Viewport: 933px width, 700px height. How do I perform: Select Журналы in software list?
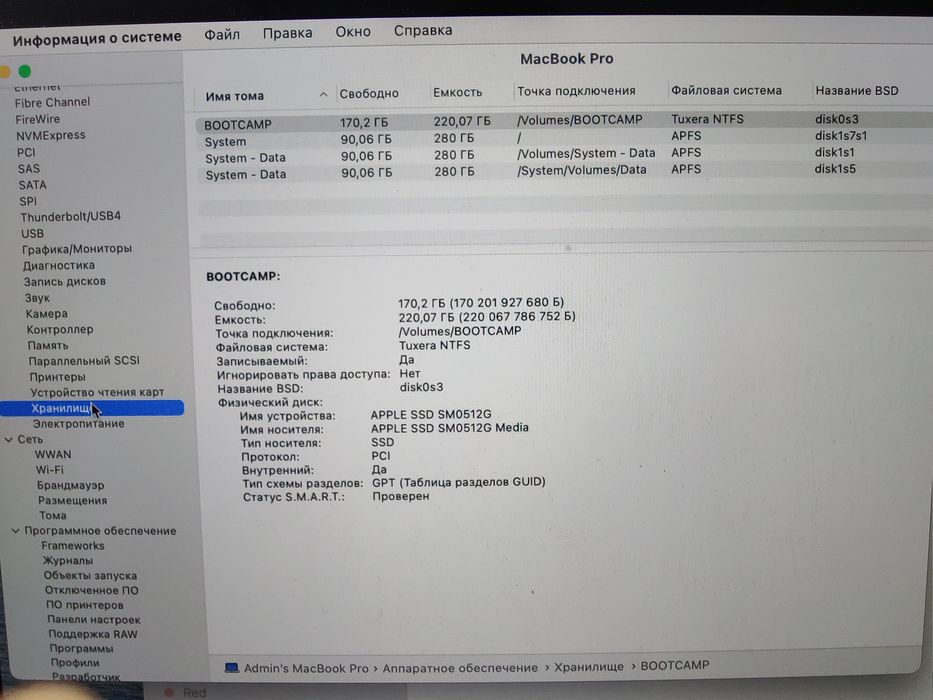click(67, 561)
